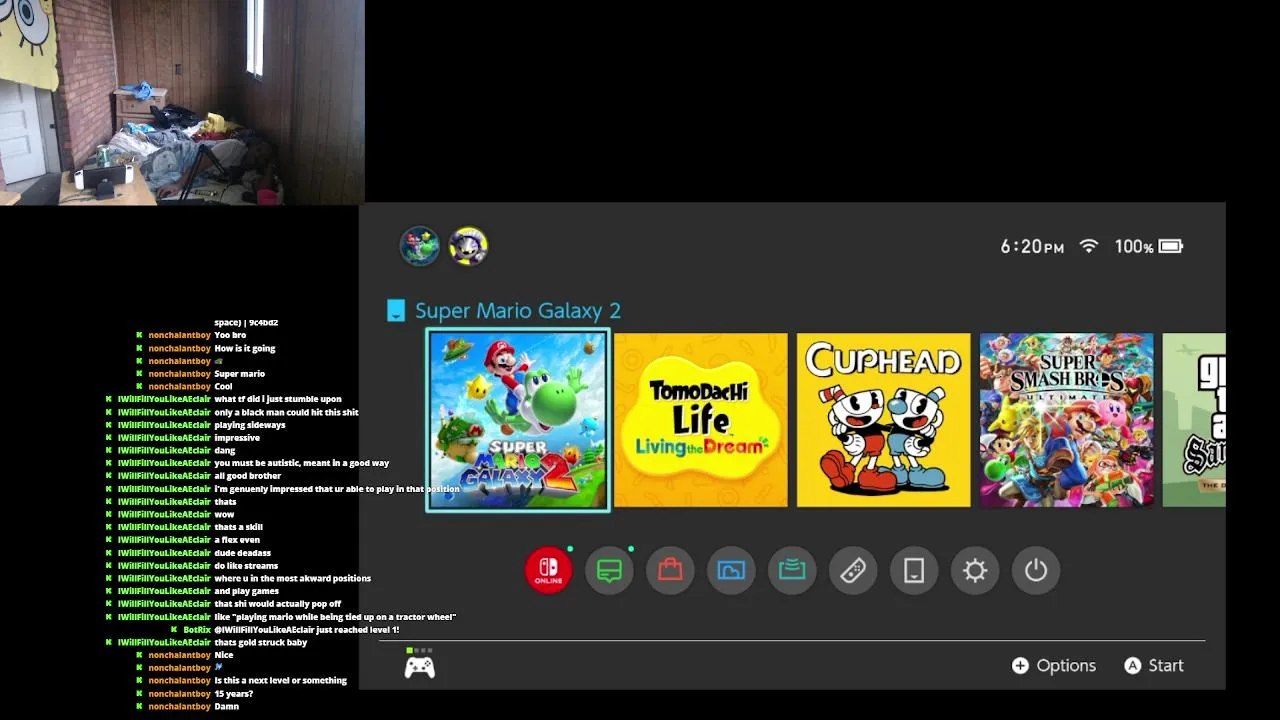This screenshot has width=1280, height=720.
Task: Click chat message 'Cool'
Action: [223, 386]
